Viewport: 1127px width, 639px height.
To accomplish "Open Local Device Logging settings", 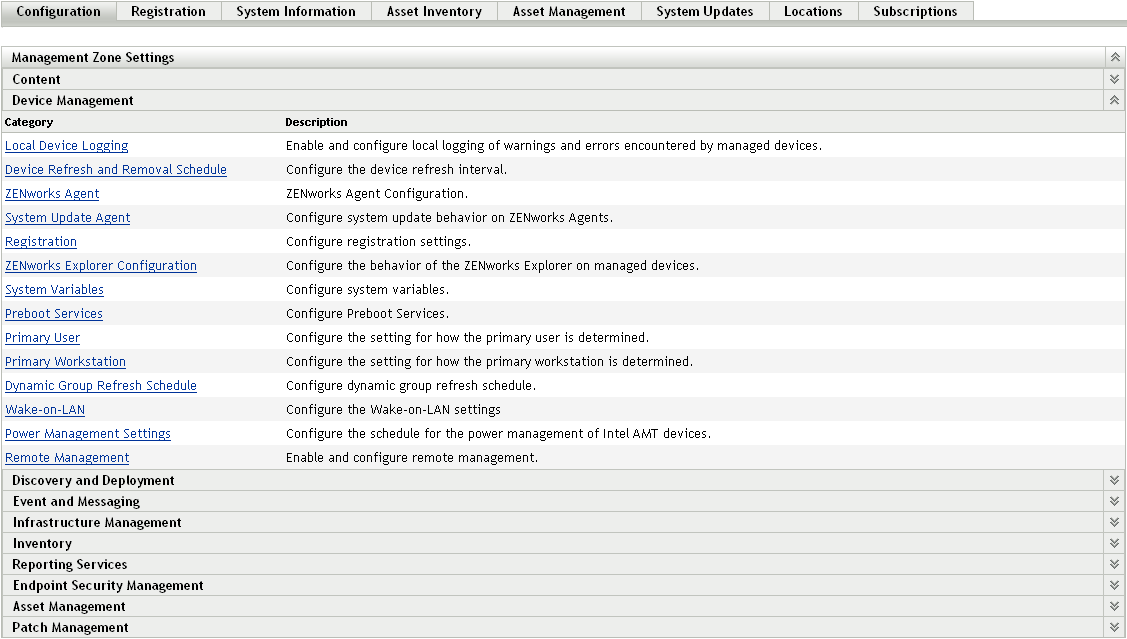I will point(66,145).
